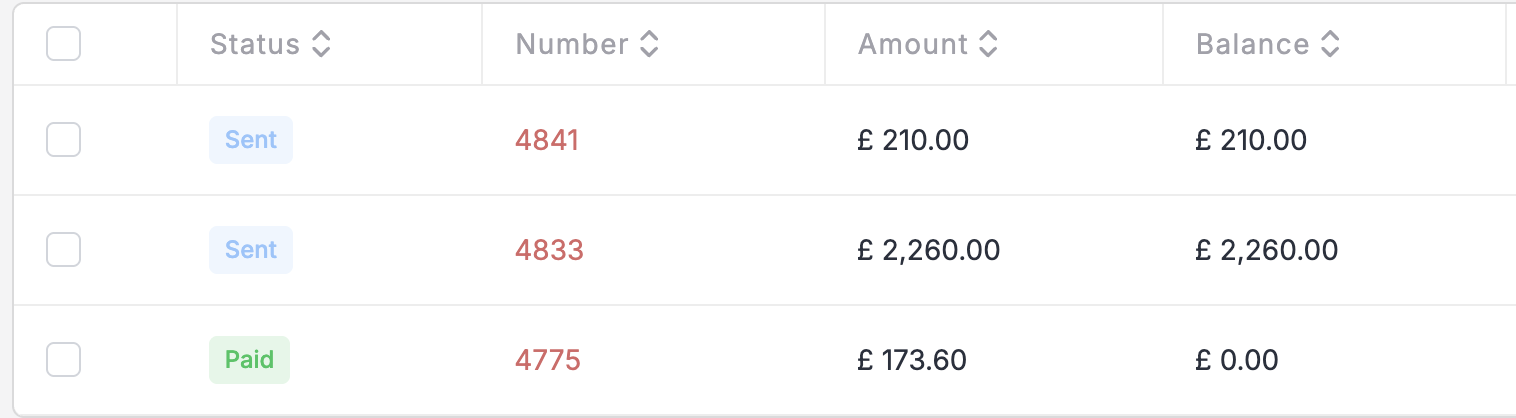Viewport: 1516px width, 418px height.
Task: Click the sort arrows next to Number
Action: point(649,44)
